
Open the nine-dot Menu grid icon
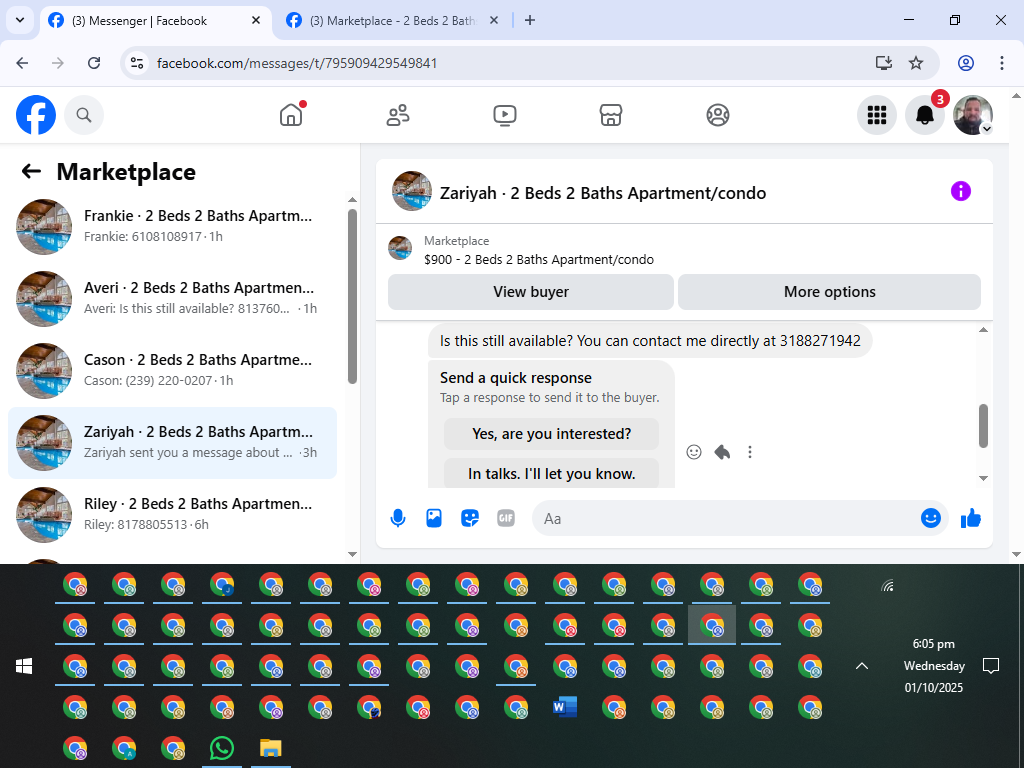[x=876, y=116]
